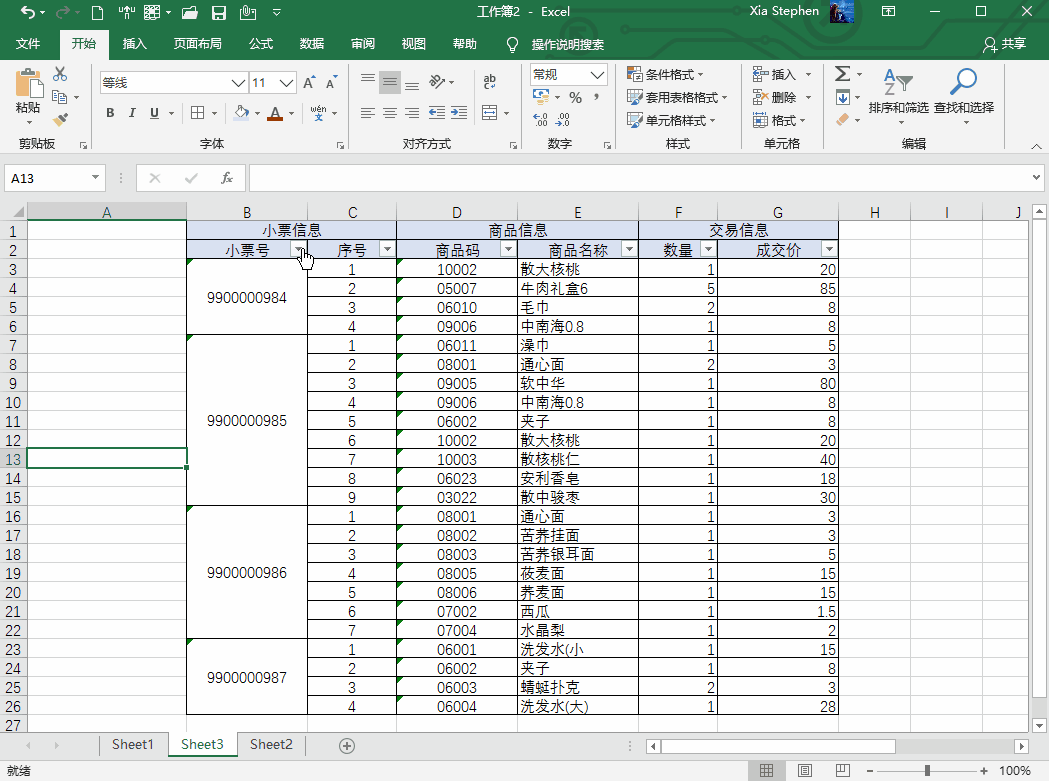The image size is (1049, 781).
Task: Click the Save icon in quick access toolbar
Action: coord(219,12)
